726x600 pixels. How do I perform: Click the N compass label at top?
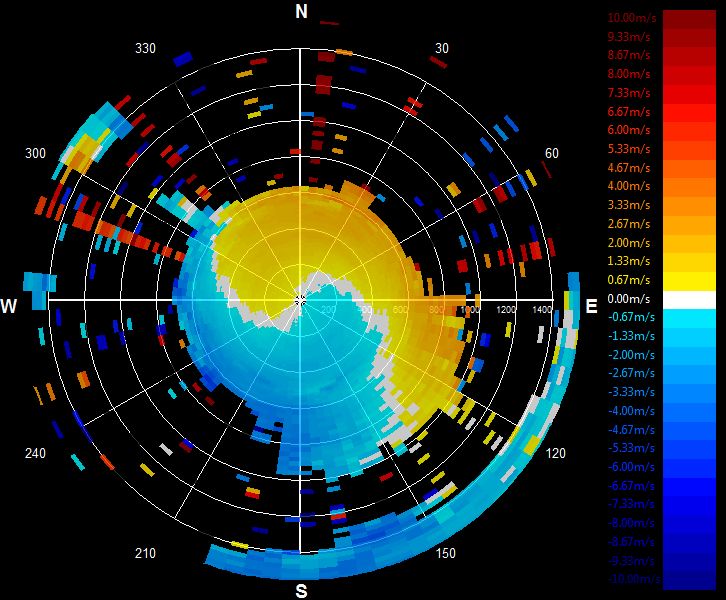(x=301, y=12)
